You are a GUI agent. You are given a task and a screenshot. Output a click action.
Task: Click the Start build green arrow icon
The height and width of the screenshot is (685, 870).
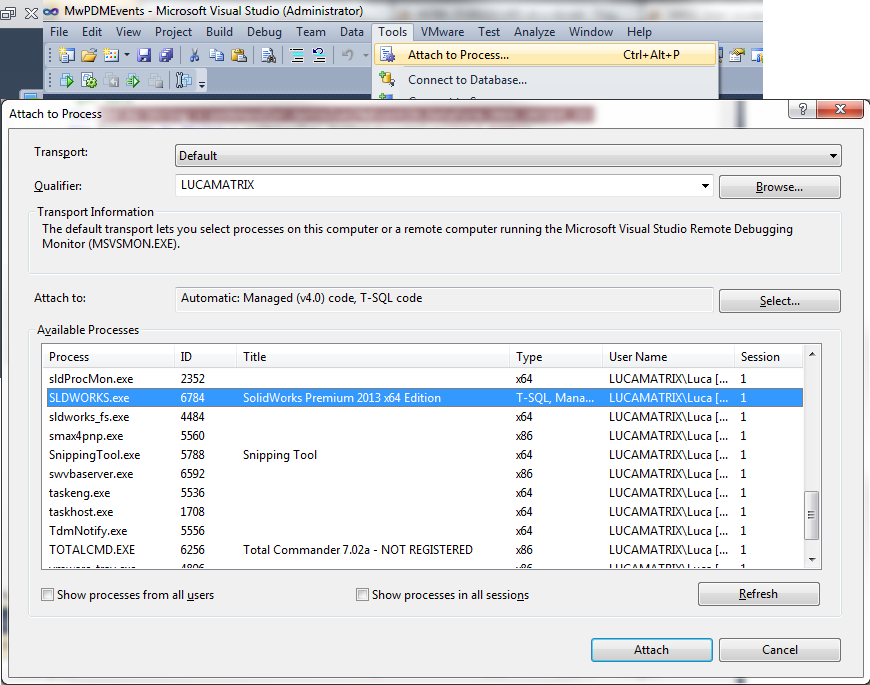67,81
